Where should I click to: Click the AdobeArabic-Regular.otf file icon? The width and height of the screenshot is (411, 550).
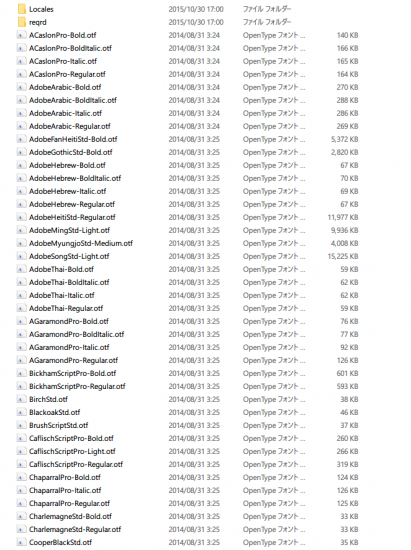click(21, 126)
